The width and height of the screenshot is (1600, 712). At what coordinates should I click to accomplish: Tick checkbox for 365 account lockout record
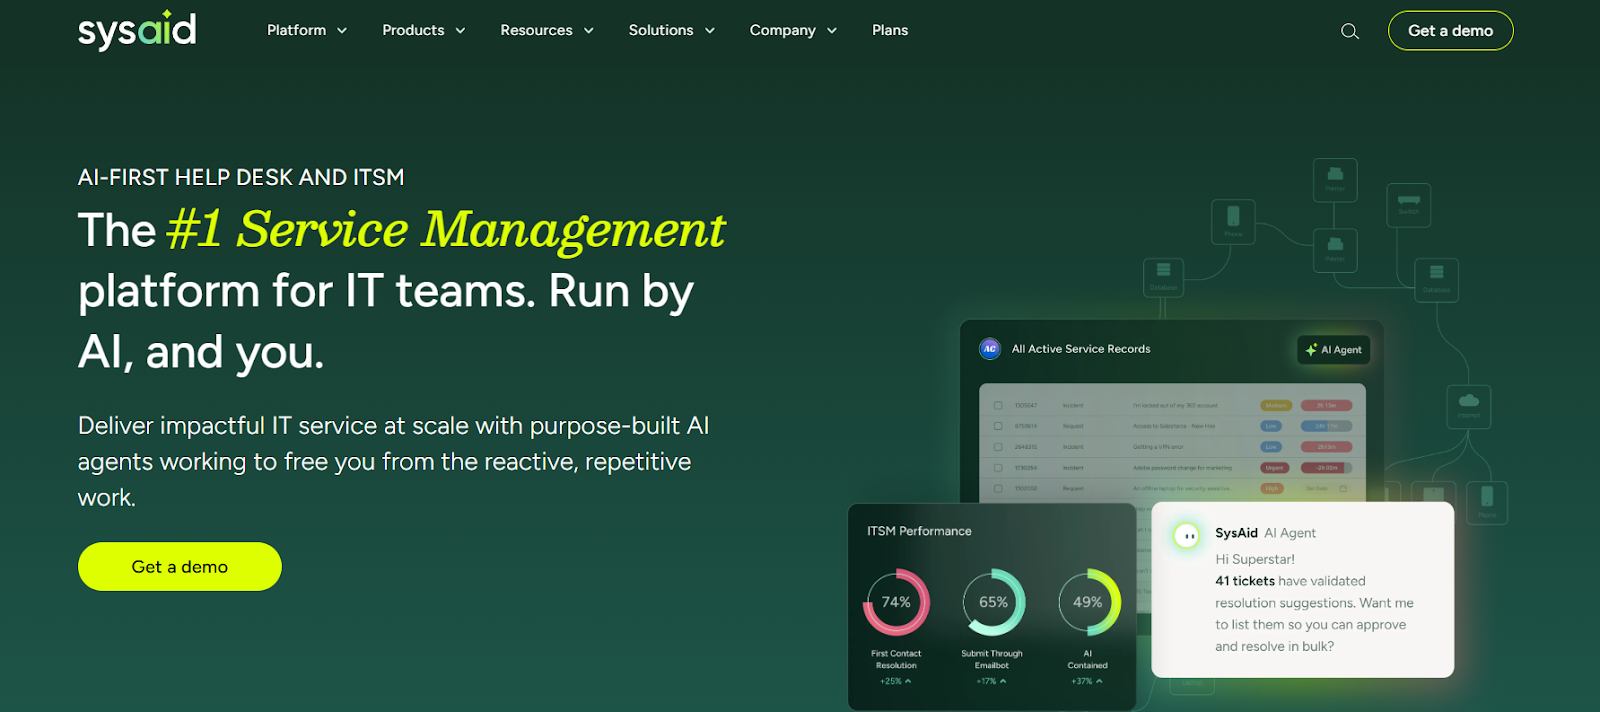(998, 405)
